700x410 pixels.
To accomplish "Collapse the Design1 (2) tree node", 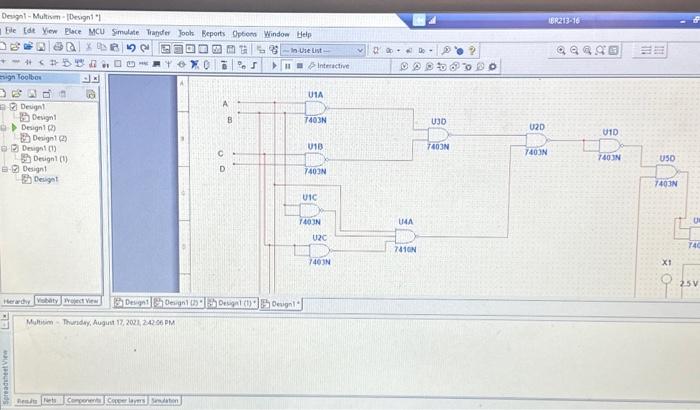I will [4, 128].
